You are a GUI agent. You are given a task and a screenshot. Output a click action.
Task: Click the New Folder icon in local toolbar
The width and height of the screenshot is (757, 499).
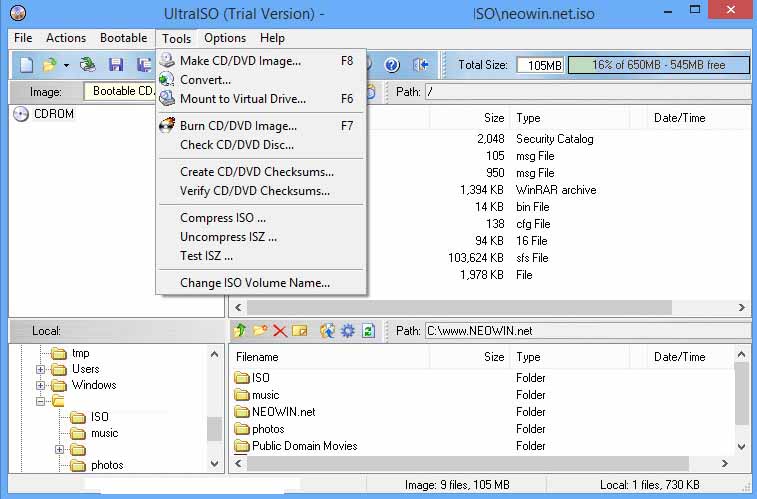click(x=260, y=331)
